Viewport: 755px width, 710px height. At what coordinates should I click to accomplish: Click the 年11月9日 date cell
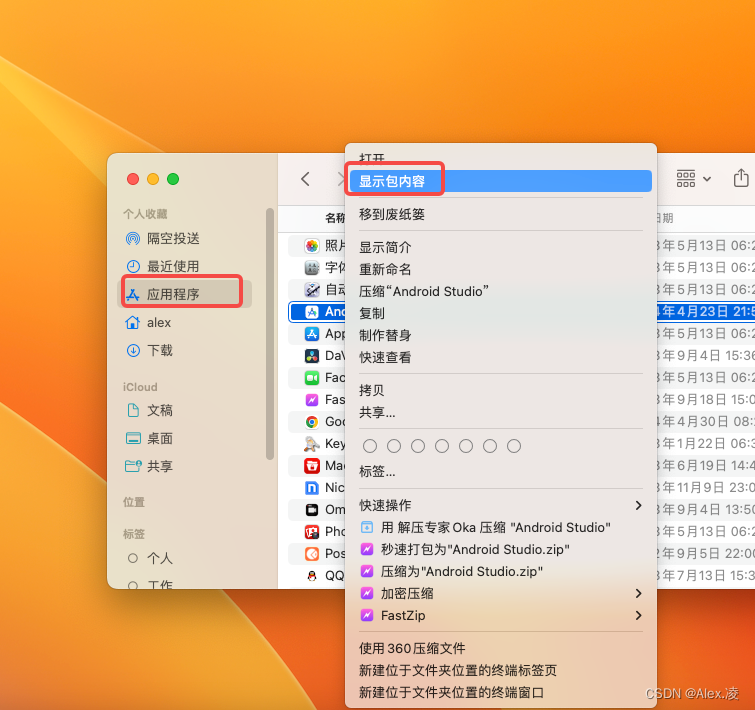(706, 488)
